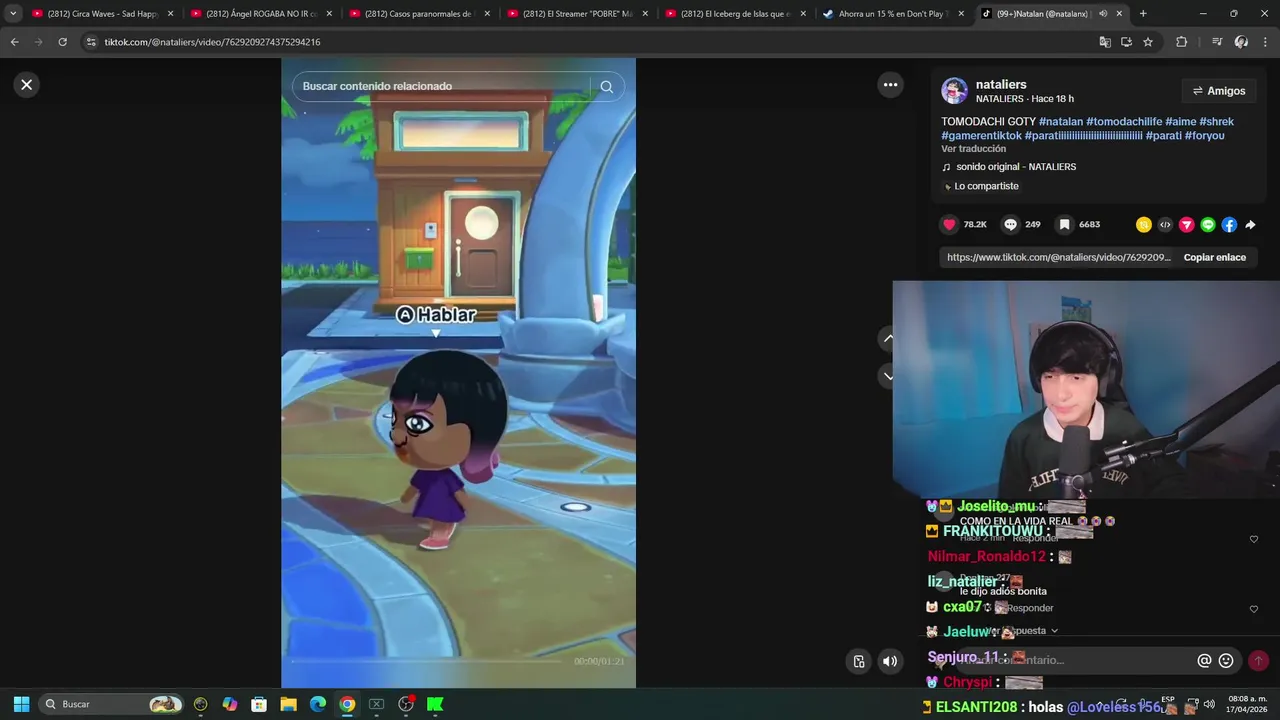Viewport: 1280px width, 720px height.
Task: Switch to 'Casos paranormales' tab
Action: click(x=418, y=14)
